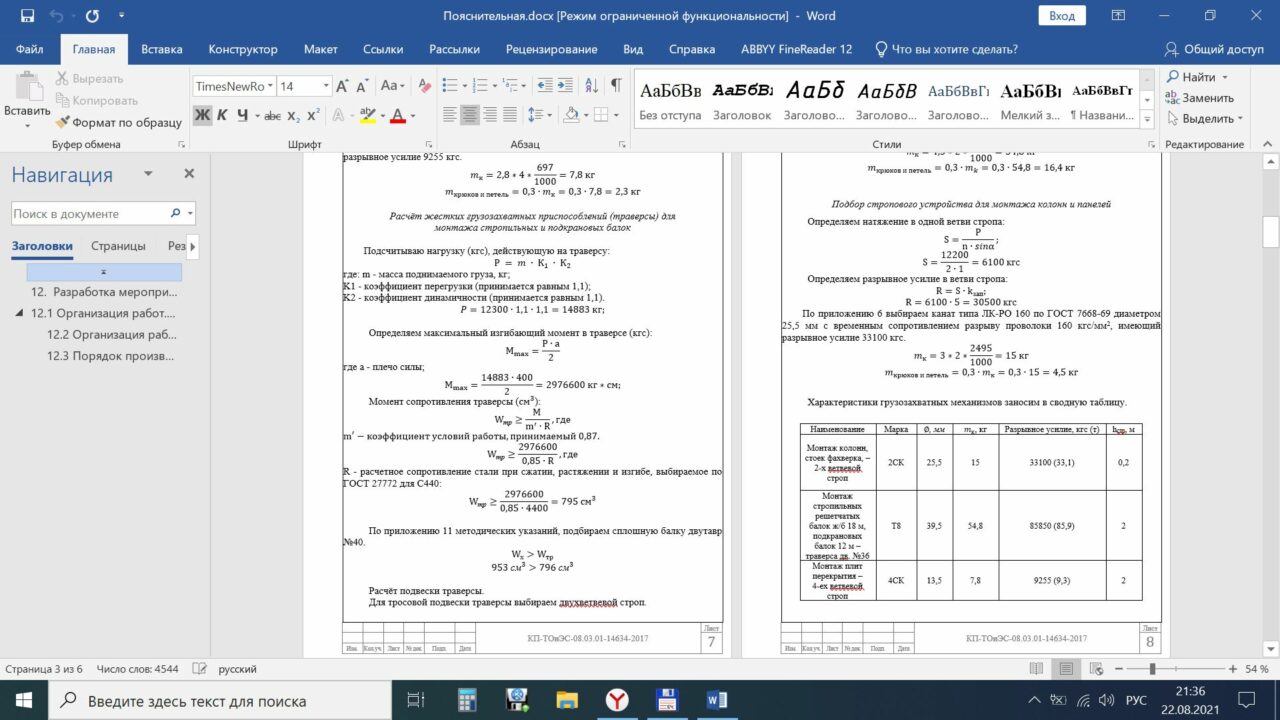Viewport: 1280px width, 720px height.
Task: Click the Windows taskbar search box
Action: coord(219,701)
